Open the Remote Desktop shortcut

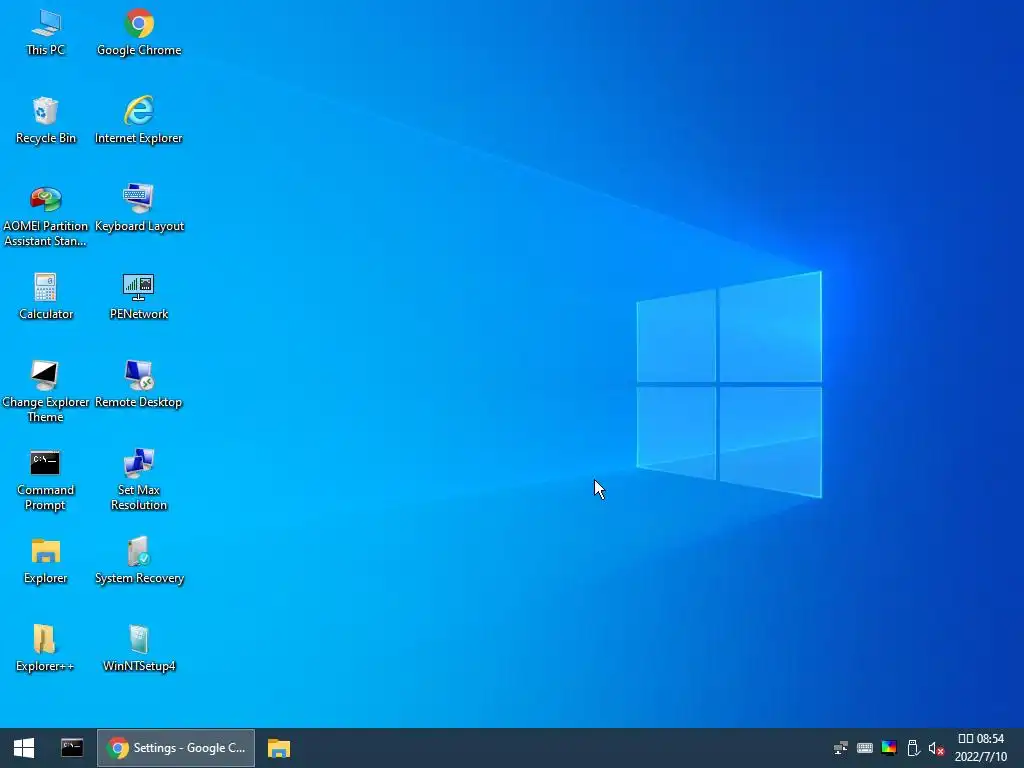(x=139, y=385)
